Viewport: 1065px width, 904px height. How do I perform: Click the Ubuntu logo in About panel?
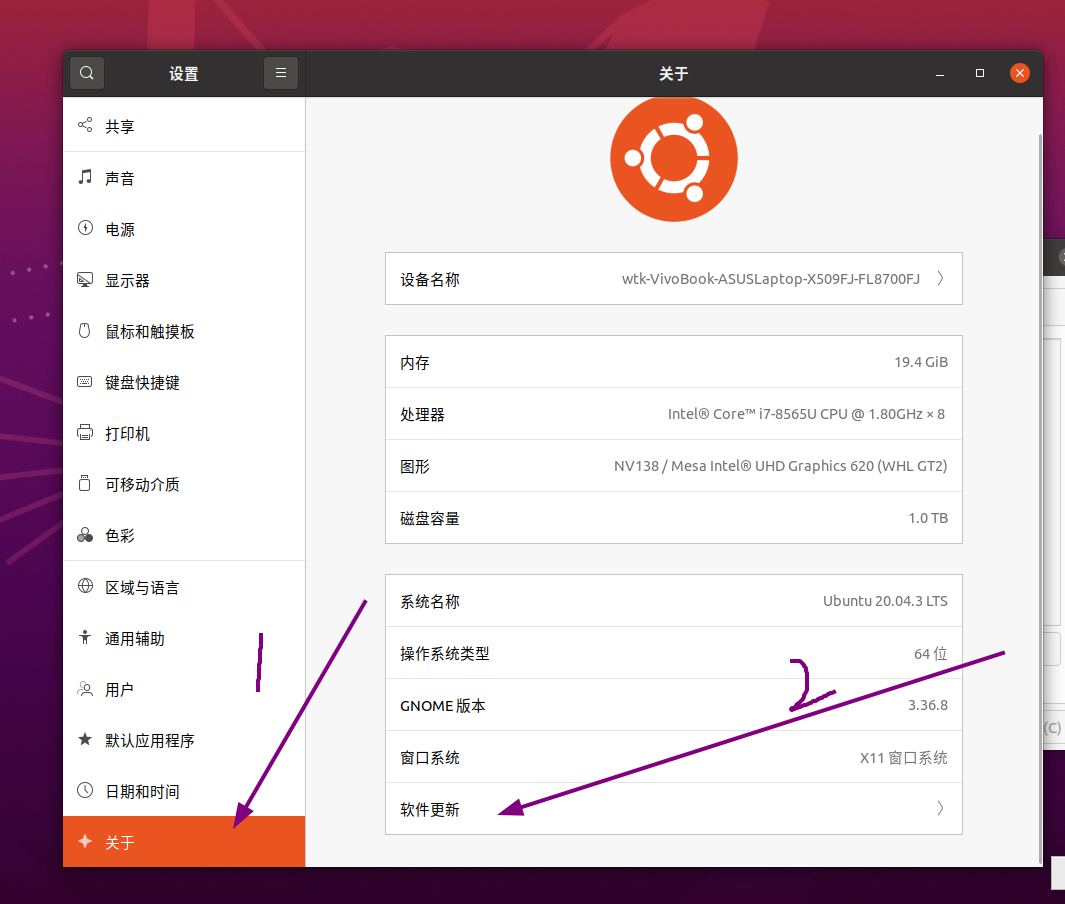pos(674,158)
